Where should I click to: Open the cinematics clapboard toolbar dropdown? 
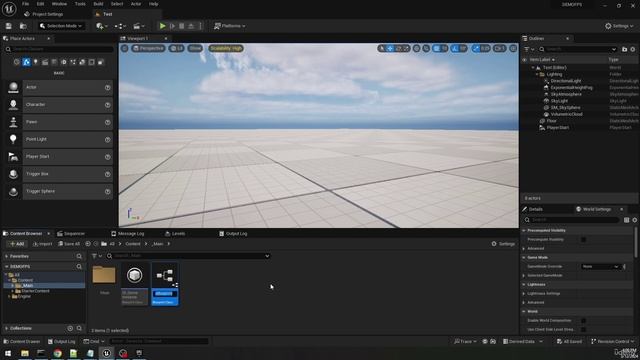pyautogui.click(x=139, y=26)
